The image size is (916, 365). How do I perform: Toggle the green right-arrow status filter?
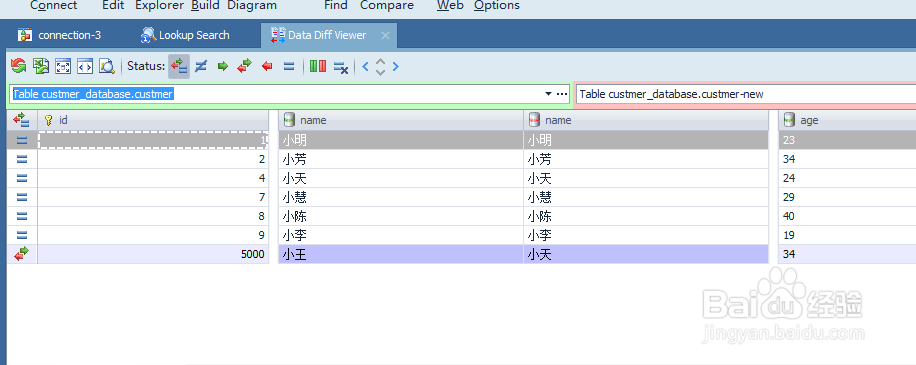pos(223,66)
